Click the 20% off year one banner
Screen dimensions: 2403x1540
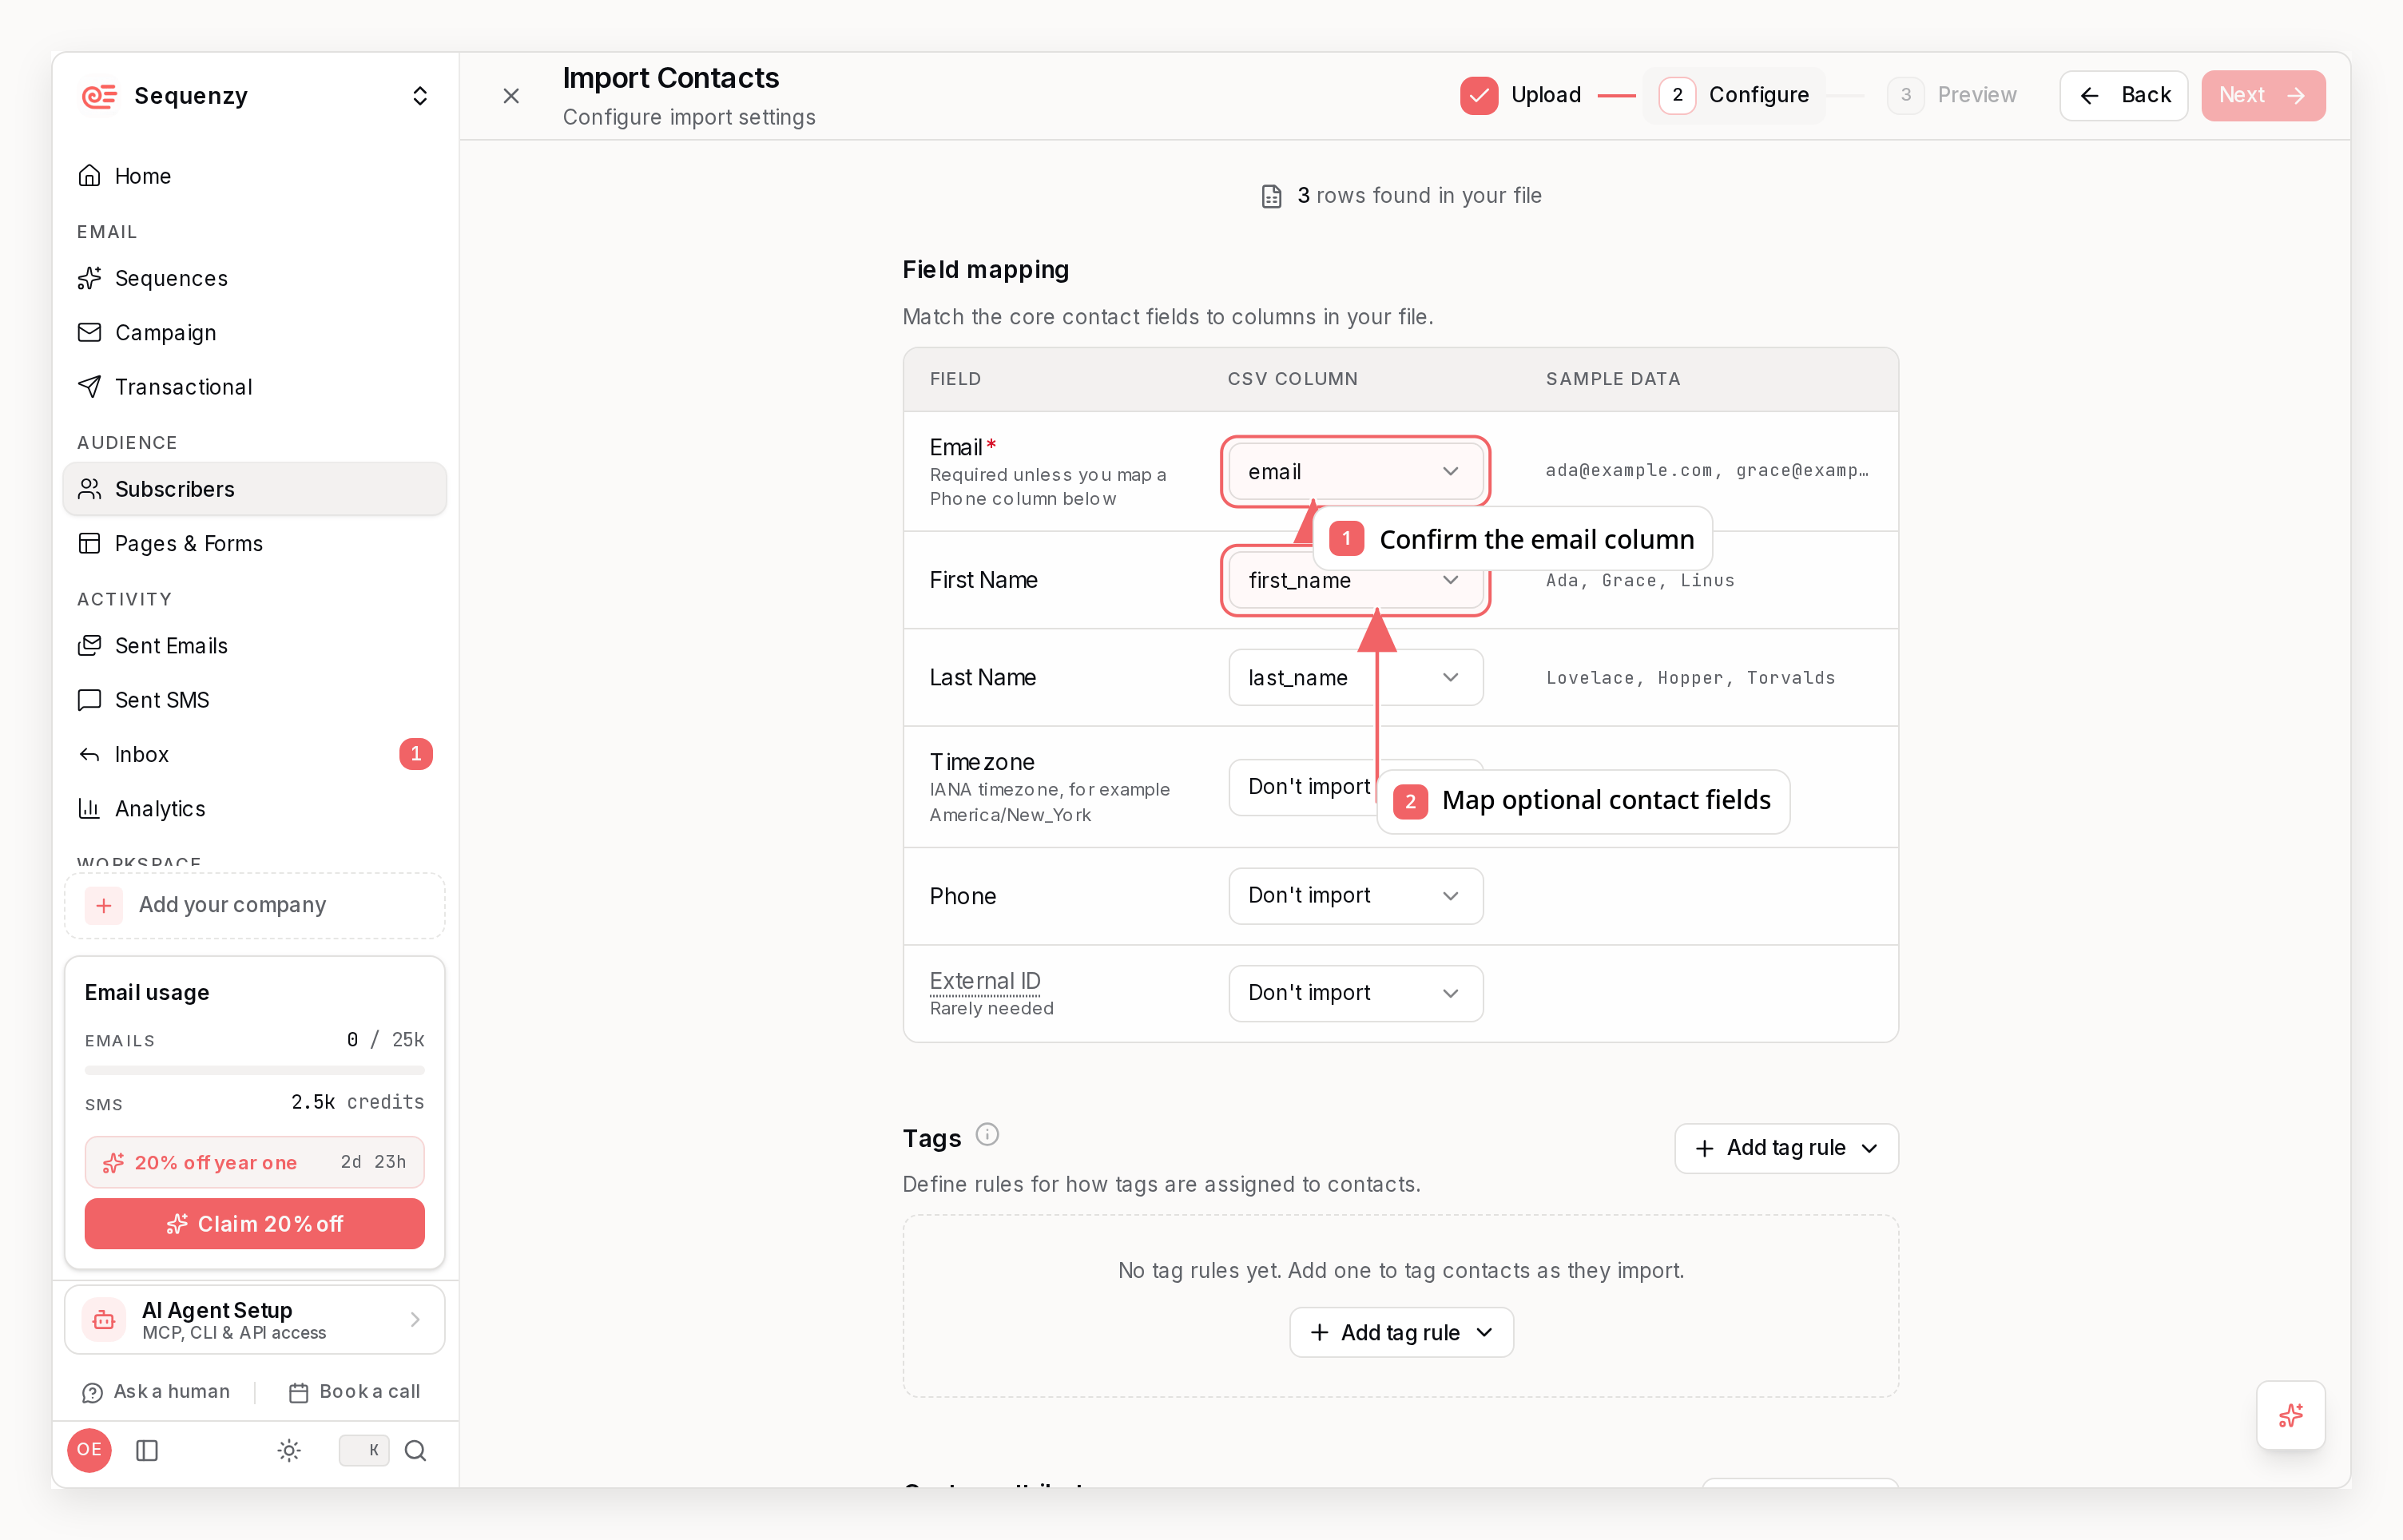tap(254, 1162)
